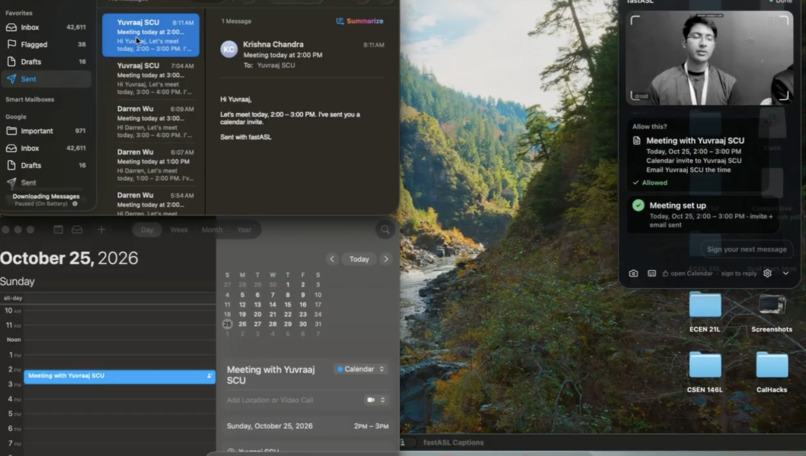Switch Calendar to Month view
Viewport: 806px width, 456px height.
(212, 230)
